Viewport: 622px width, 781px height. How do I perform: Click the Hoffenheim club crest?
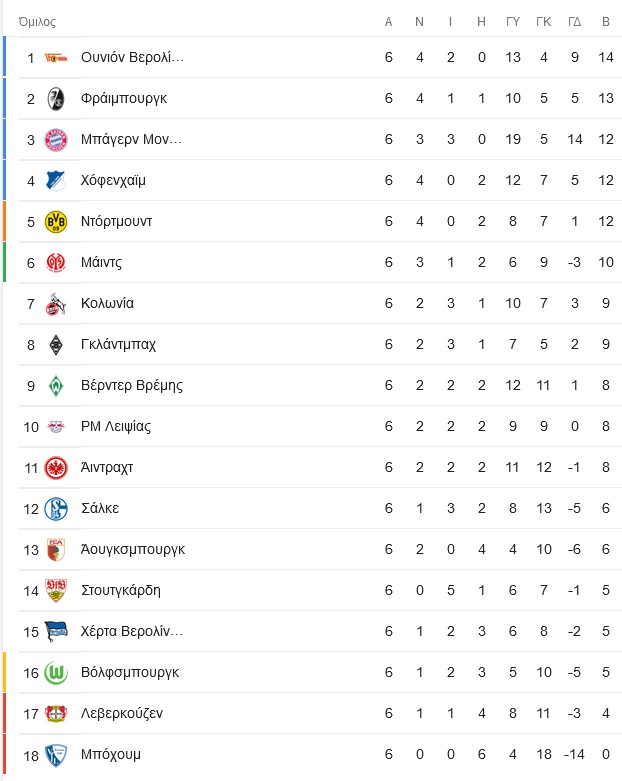pyautogui.click(x=56, y=181)
